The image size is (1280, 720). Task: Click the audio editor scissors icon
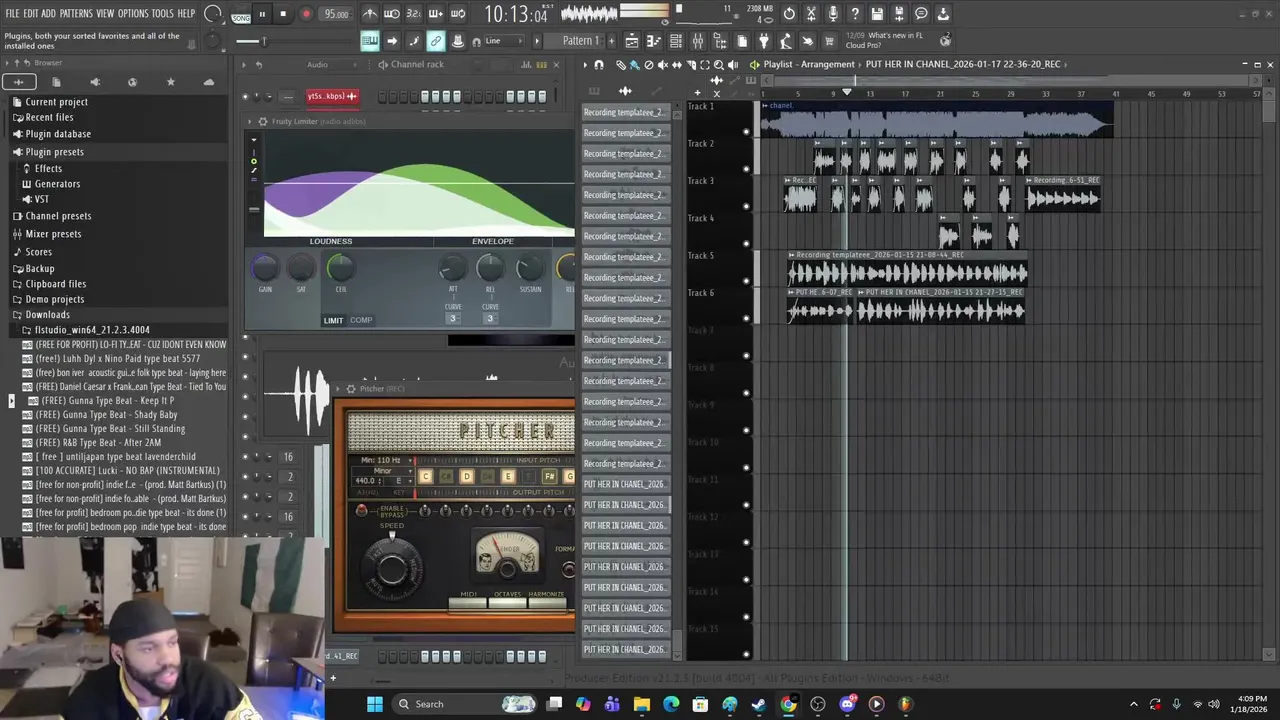tap(810, 14)
